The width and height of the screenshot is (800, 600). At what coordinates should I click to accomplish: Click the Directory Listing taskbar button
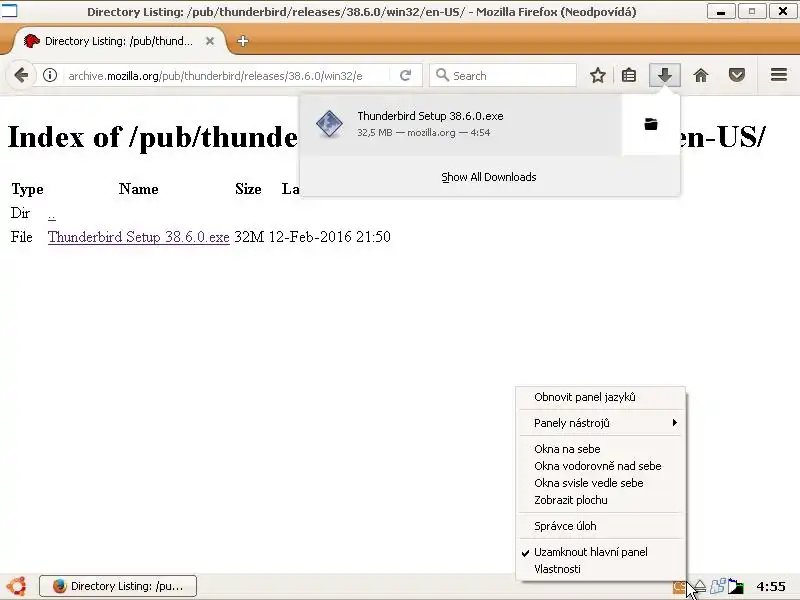coord(118,586)
